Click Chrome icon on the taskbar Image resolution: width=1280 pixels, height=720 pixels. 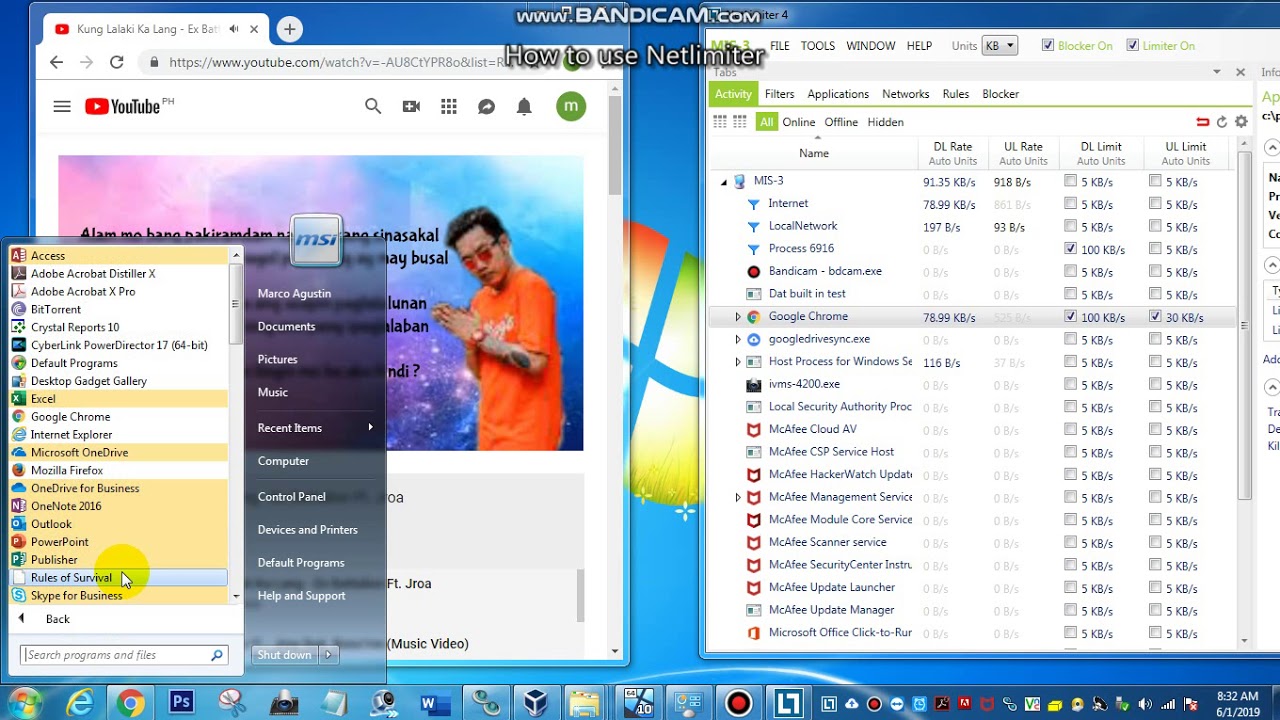coord(130,703)
